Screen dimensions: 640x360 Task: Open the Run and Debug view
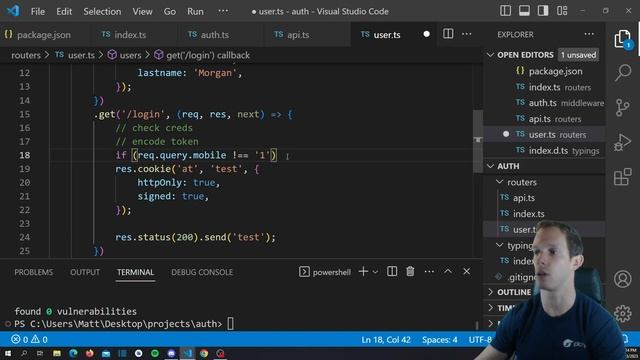622,143
